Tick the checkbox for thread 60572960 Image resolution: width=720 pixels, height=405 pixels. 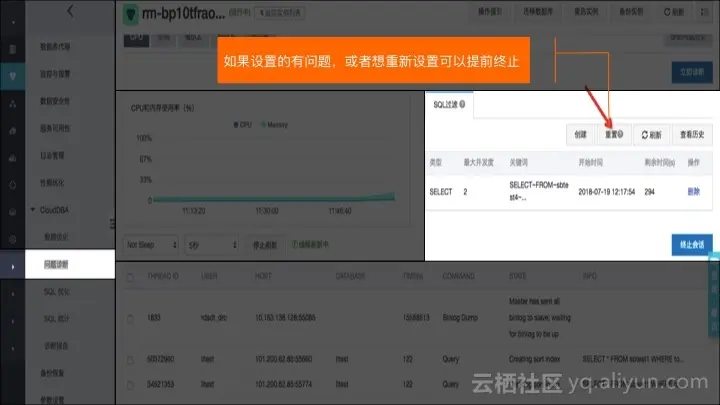[x=130, y=360]
